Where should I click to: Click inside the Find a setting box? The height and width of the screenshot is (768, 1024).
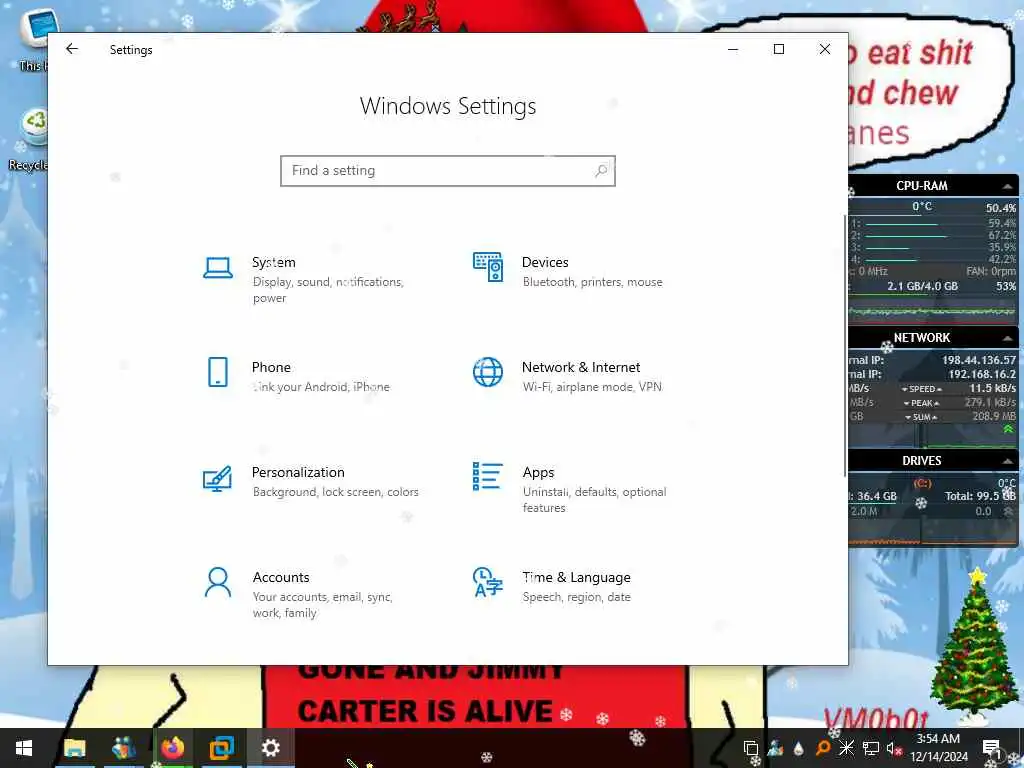pos(448,171)
